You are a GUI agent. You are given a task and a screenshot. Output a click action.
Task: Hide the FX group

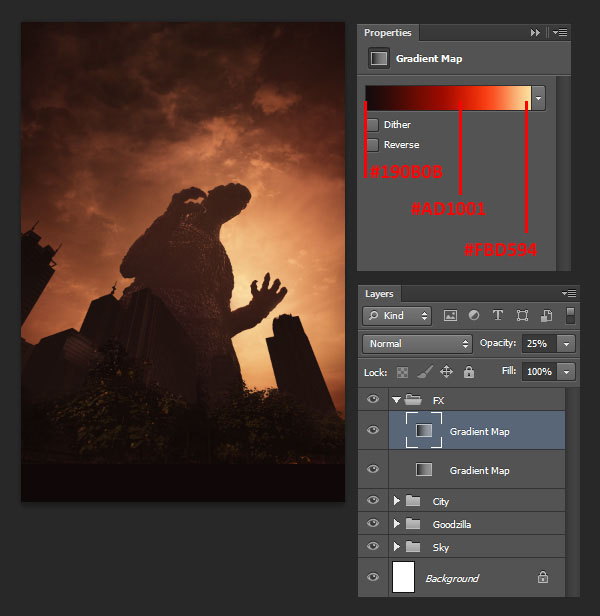[x=373, y=400]
